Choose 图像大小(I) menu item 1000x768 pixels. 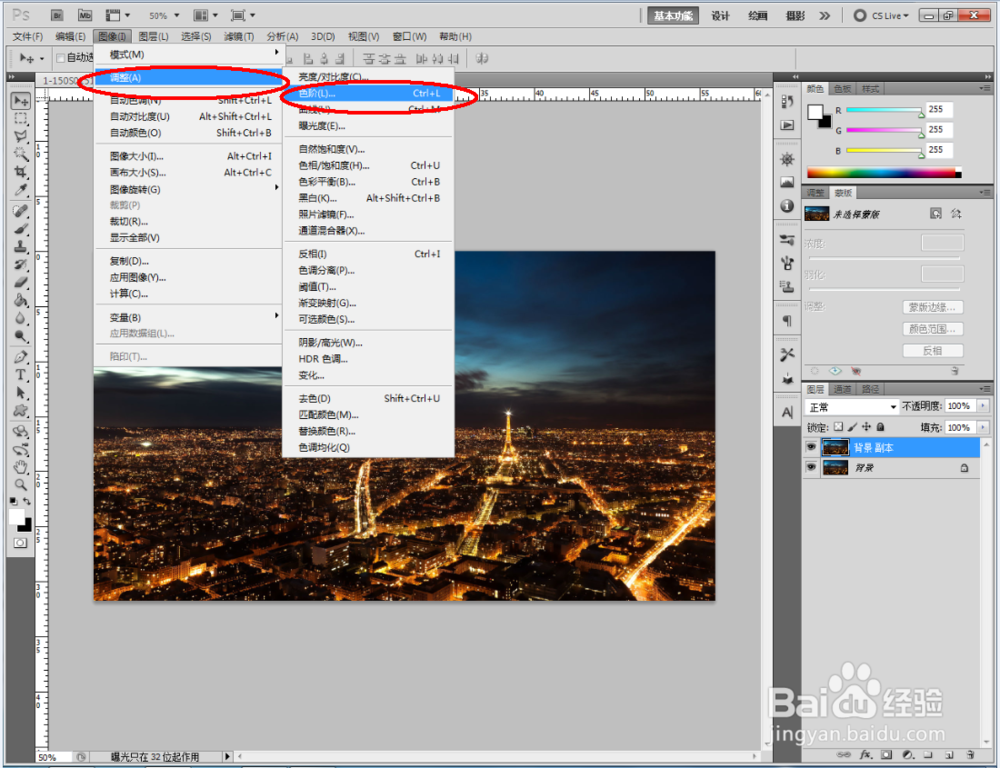pyautogui.click(x=189, y=156)
